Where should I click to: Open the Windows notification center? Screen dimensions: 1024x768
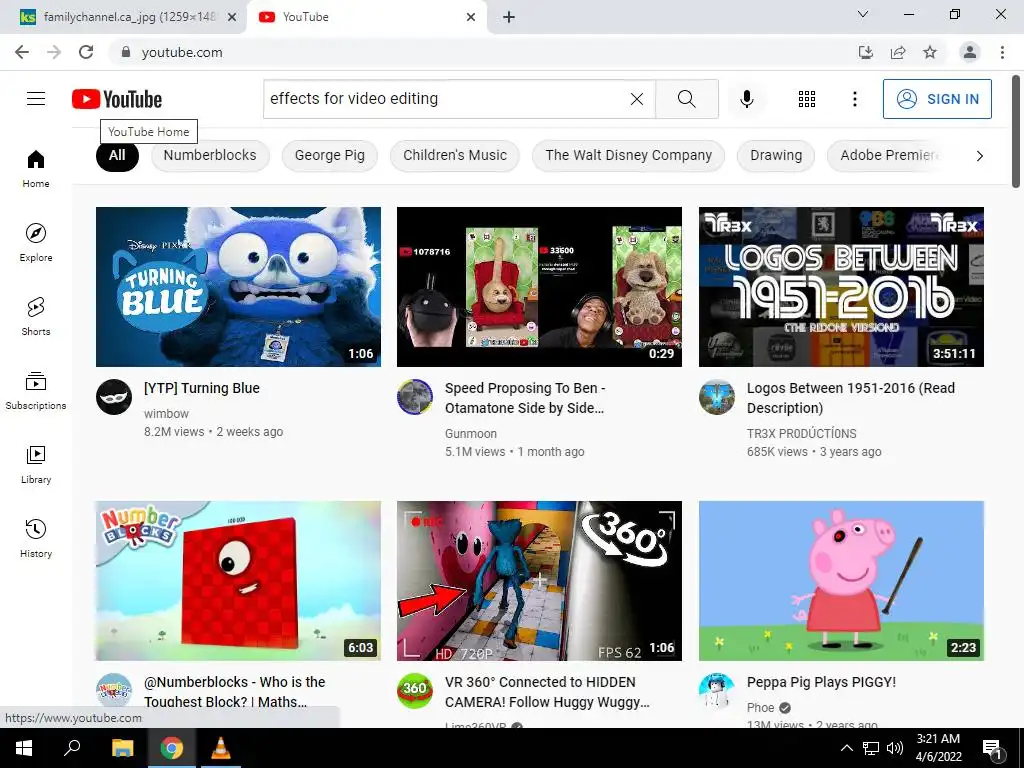click(x=992, y=749)
